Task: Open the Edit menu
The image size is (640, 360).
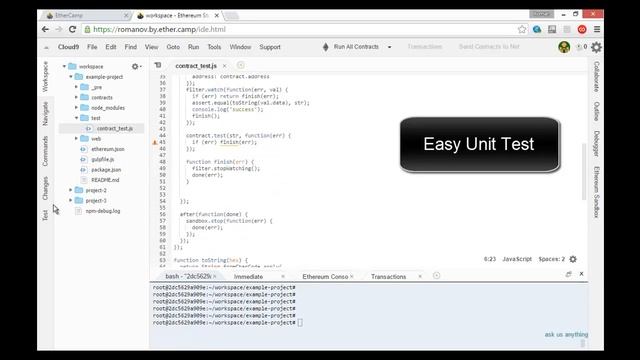Action: click(111, 47)
